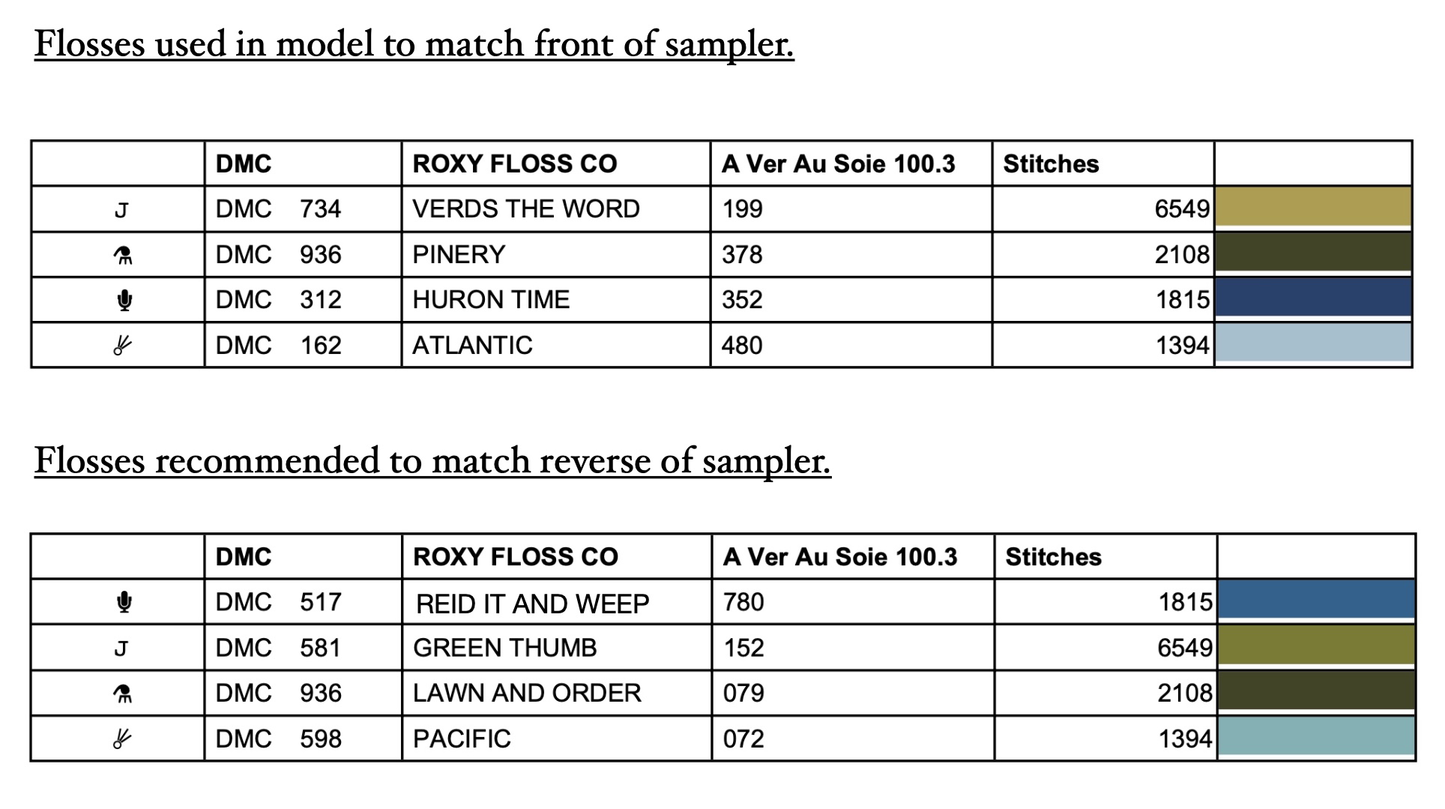Select the symbol beside REID IT AND WEEP
Screen dimensions: 1445x809
point(120,602)
